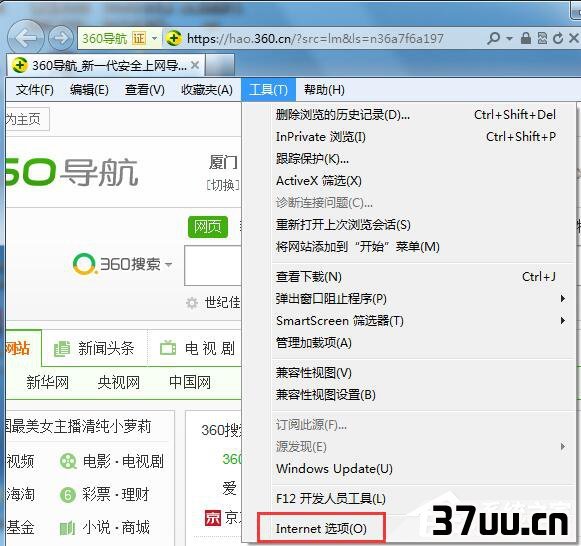Expand the 360搜索 engine dropdown

169,264
